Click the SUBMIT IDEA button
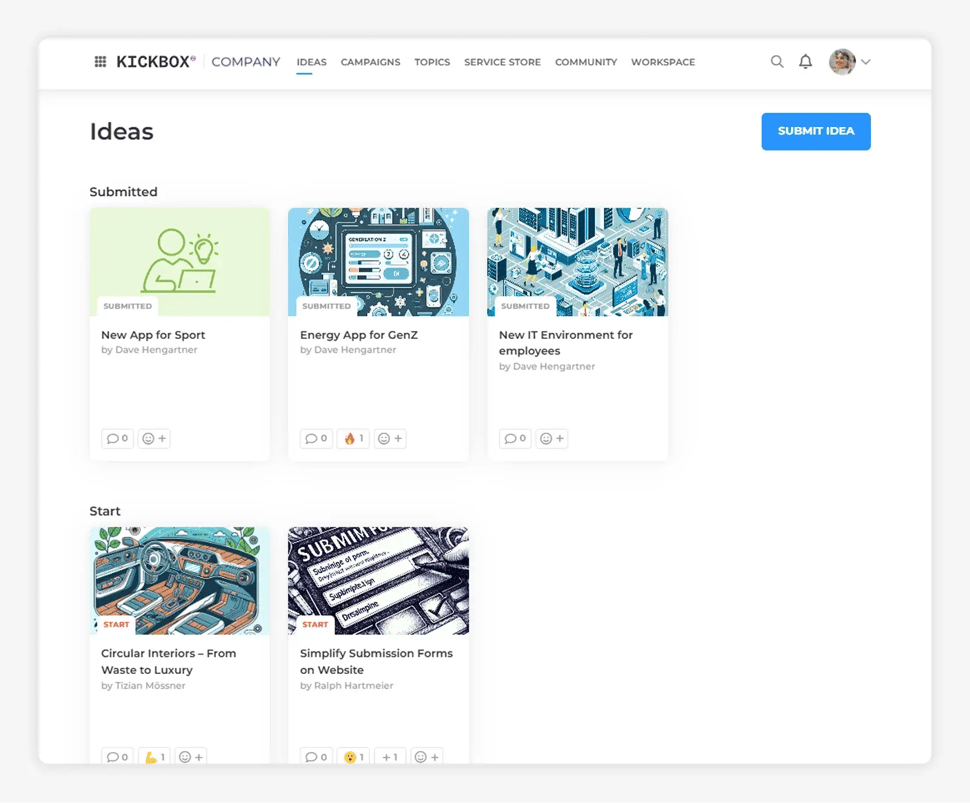The height and width of the screenshot is (803, 970). 815,131
